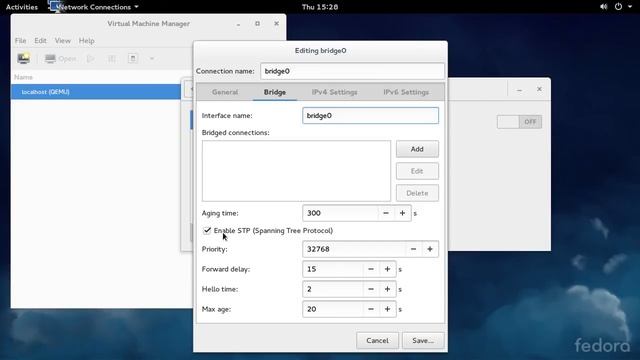This screenshot has height=360, width=640.
Task: Toggle the OFF switch in the background window
Action: coord(519,122)
